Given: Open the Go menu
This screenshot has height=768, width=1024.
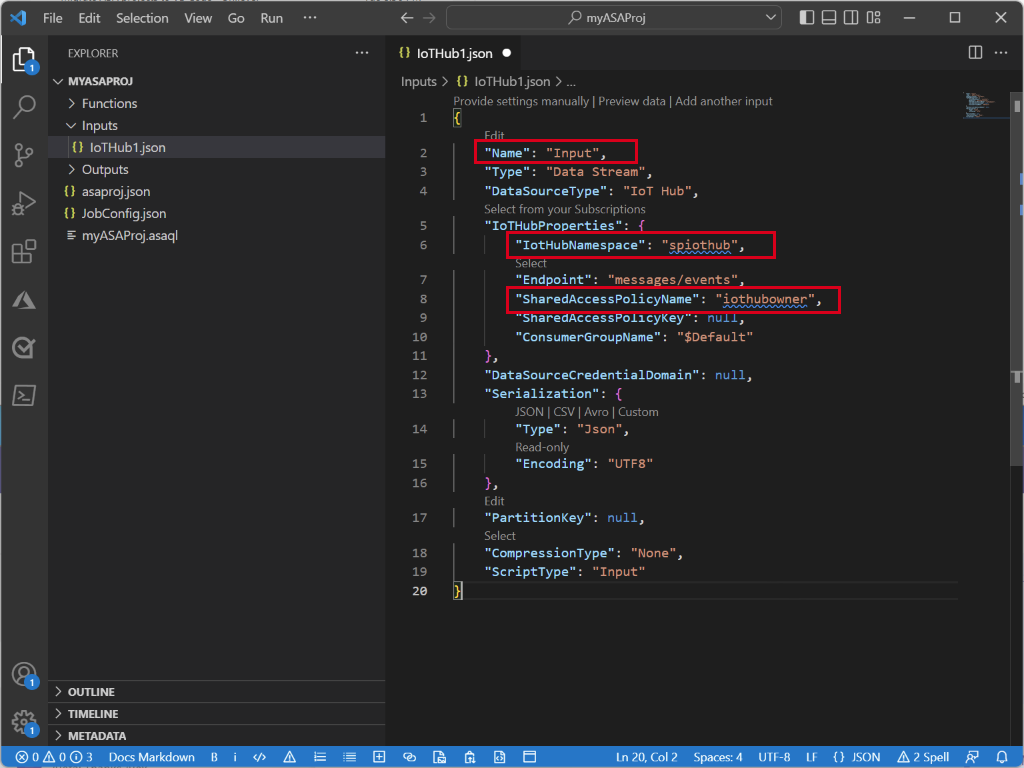Looking at the screenshot, I should (x=236, y=18).
